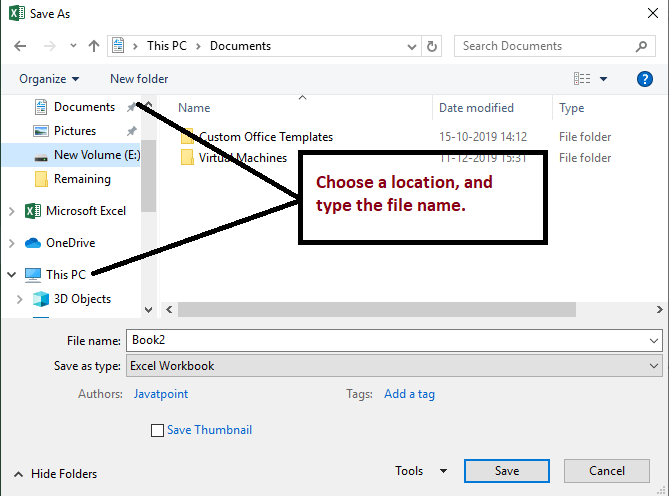This screenshot has height=496, width=669.
Task: Collapse the This PC tree node
Action: [x=12, y=275]
